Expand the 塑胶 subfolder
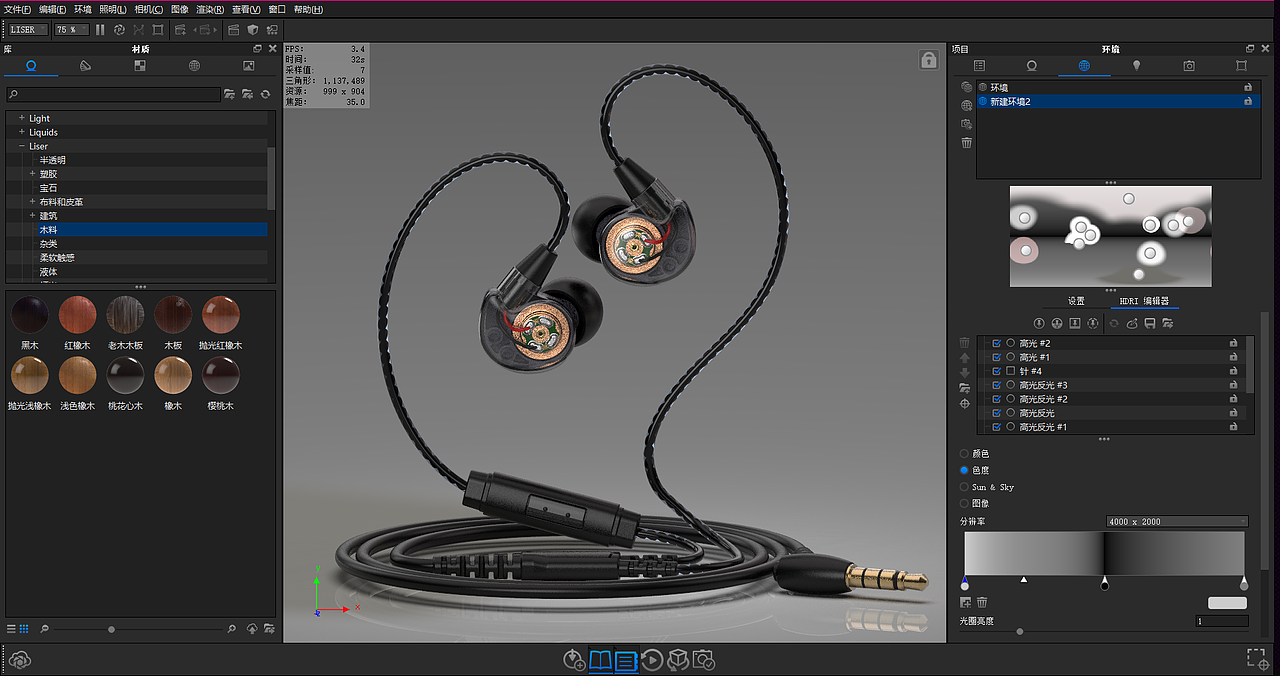 pos(32,174)
